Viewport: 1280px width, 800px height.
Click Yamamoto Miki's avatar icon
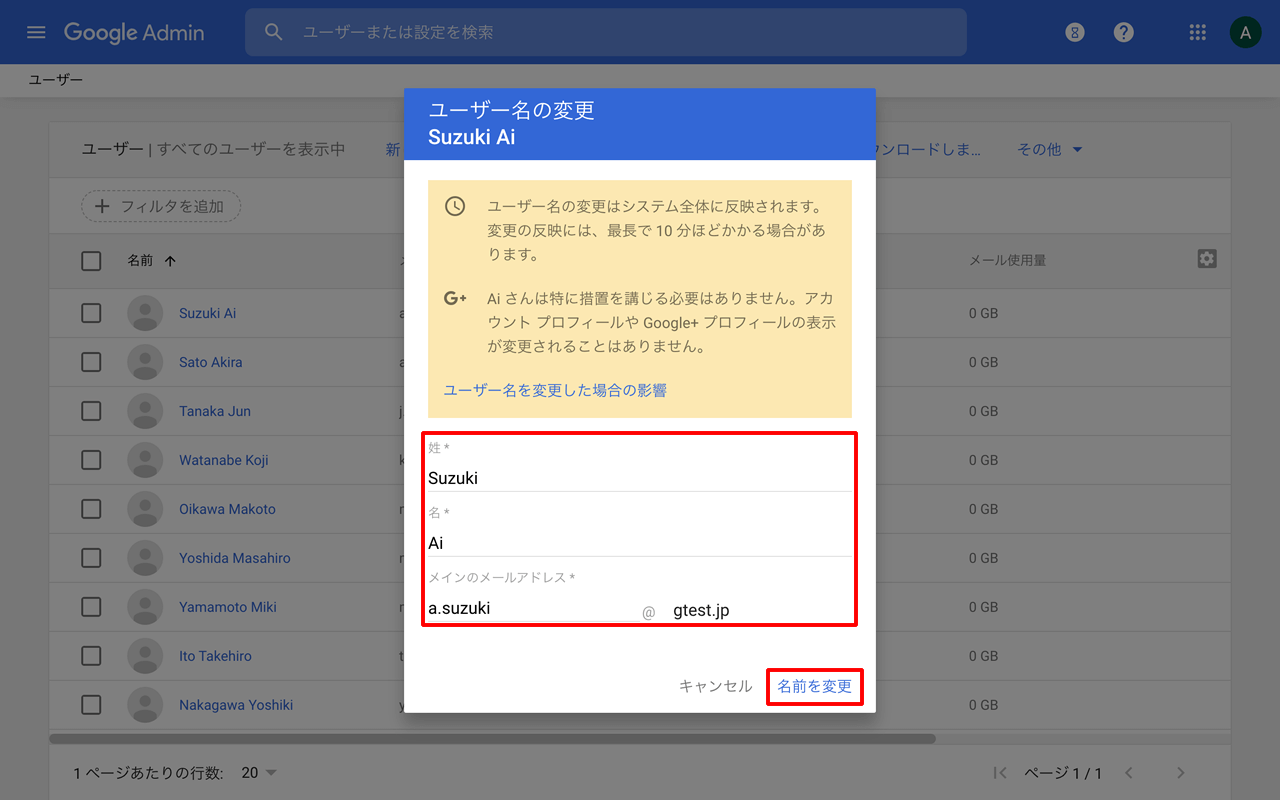tap(145, 607)
